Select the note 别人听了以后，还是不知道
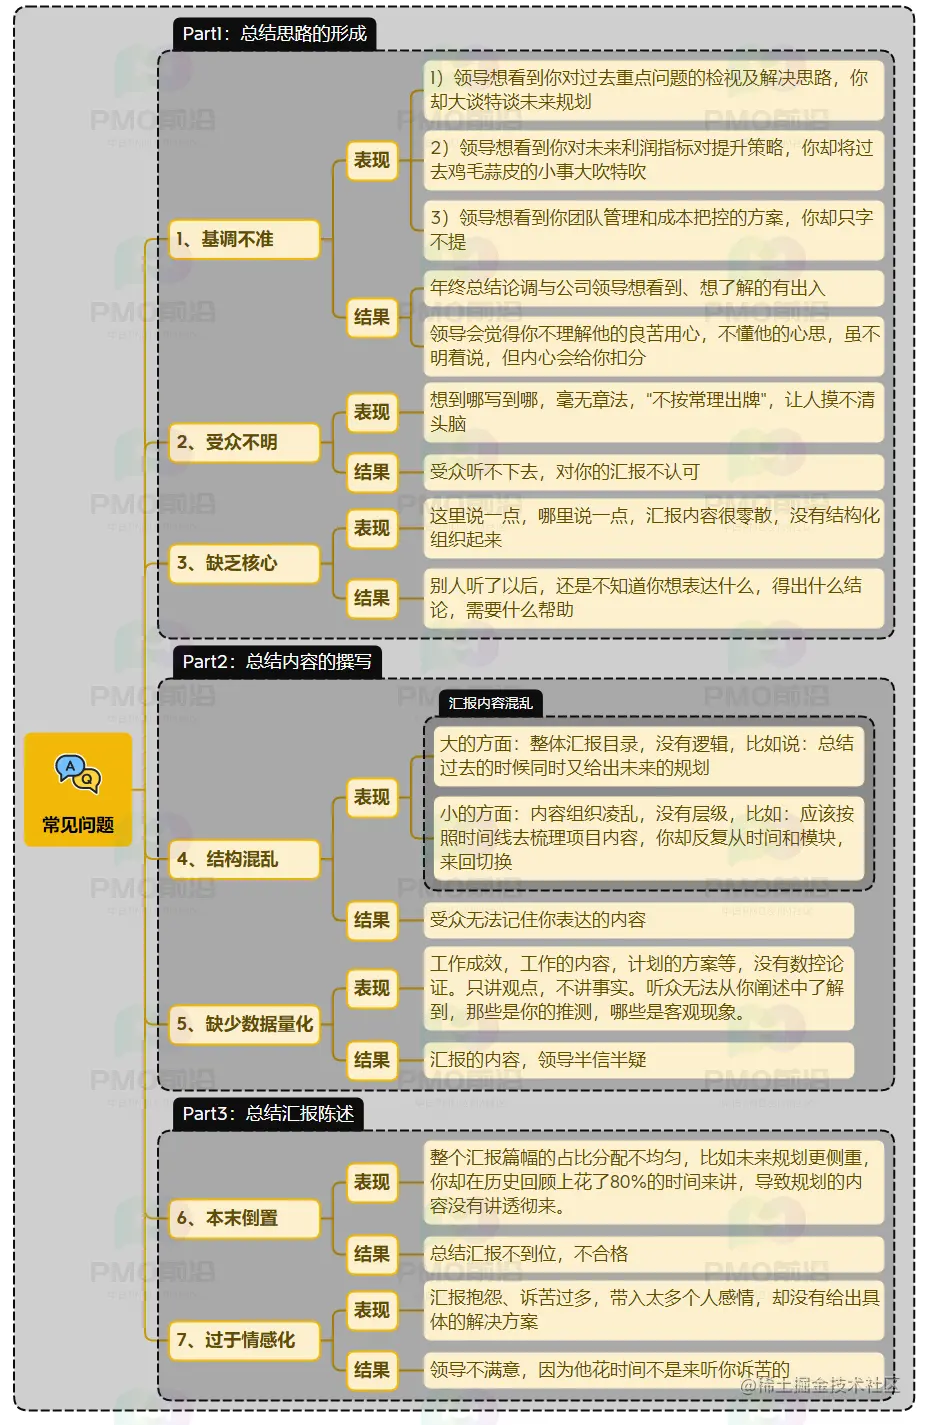The width and height of the screenshot is (930, 1425). click(654, 598)
